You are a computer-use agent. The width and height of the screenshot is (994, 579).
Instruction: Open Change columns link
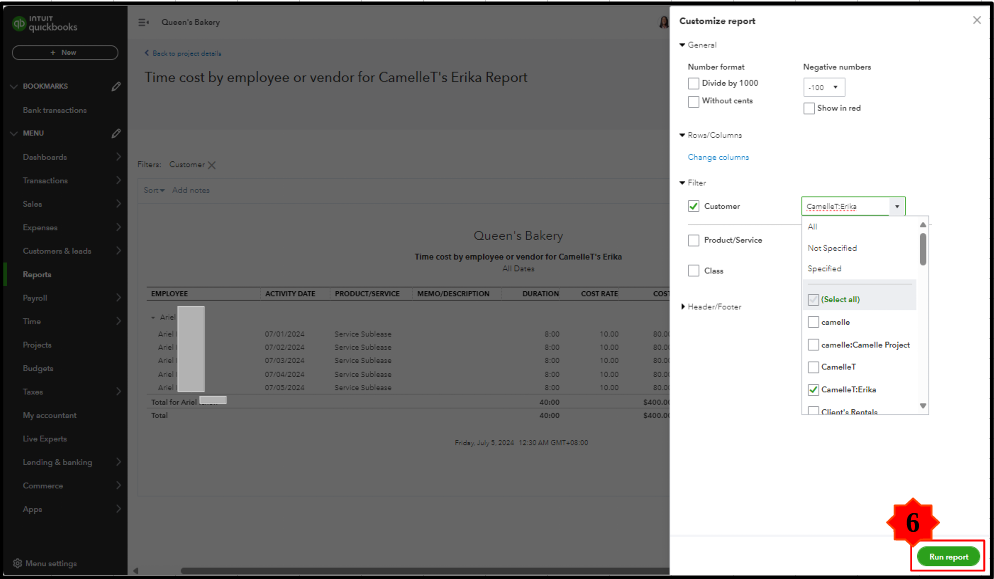(x=718, y=157)
